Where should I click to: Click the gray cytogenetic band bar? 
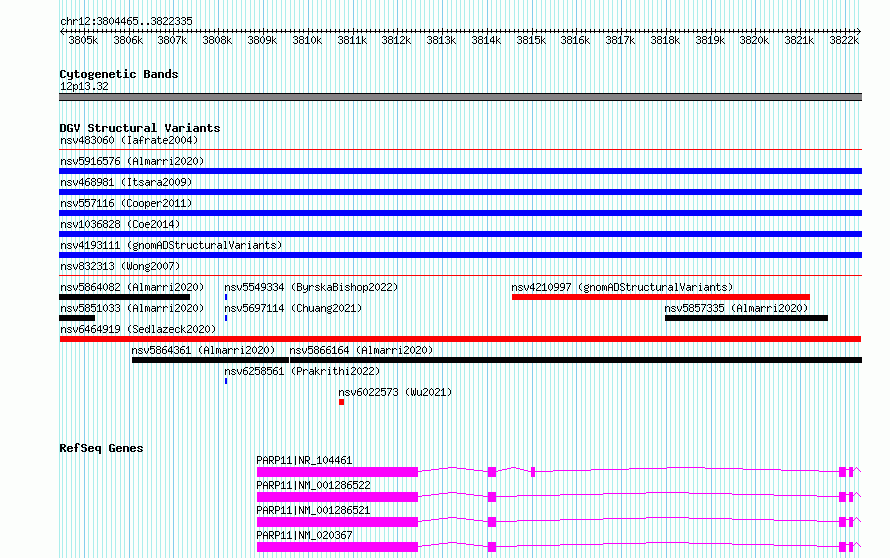(x=460, y=97)
